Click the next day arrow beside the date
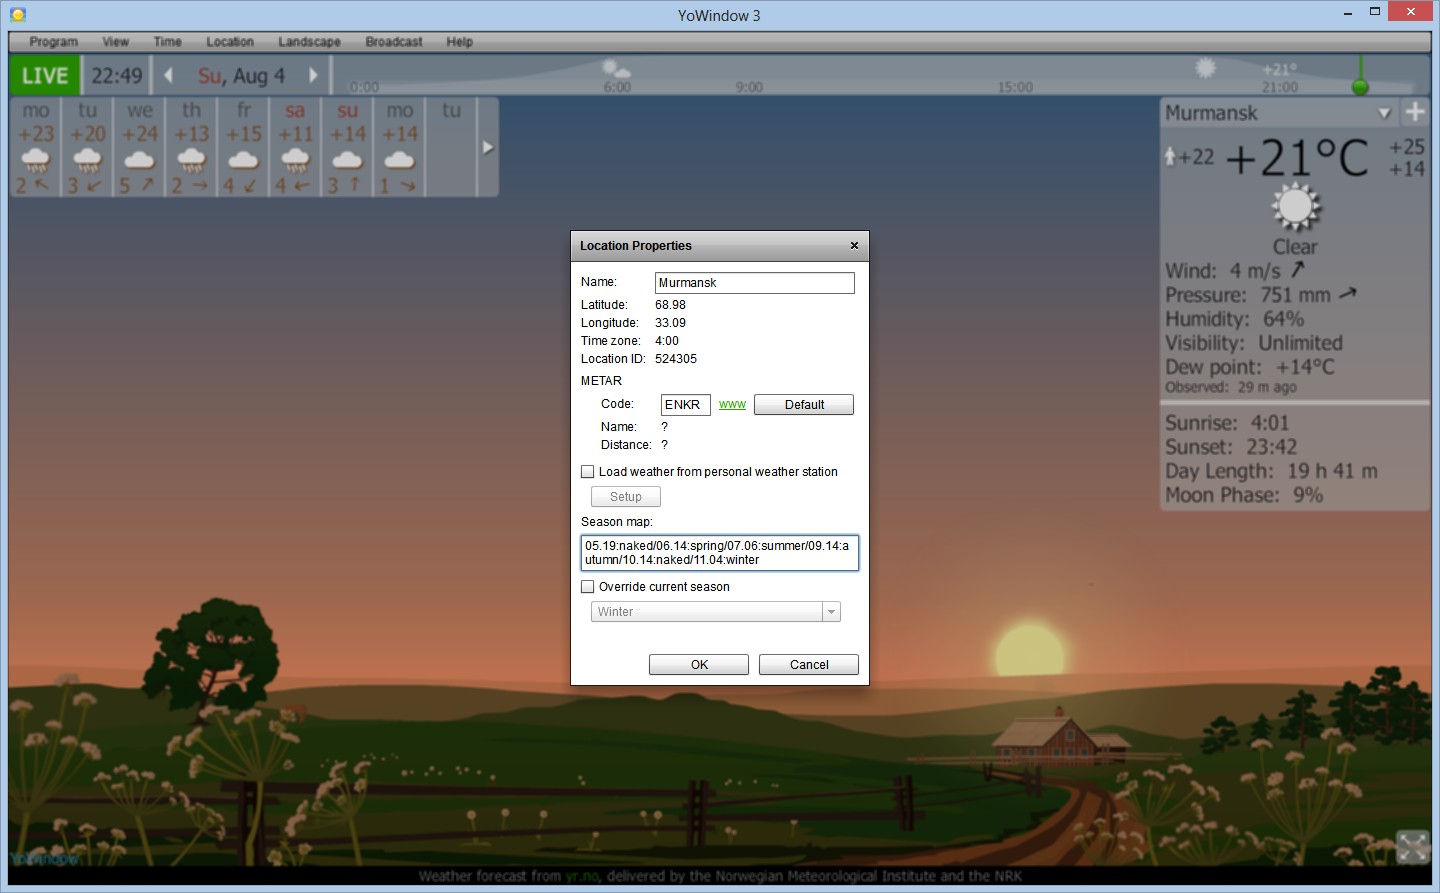This screenshot has height=893, width=1440. (x=313, y=76)
